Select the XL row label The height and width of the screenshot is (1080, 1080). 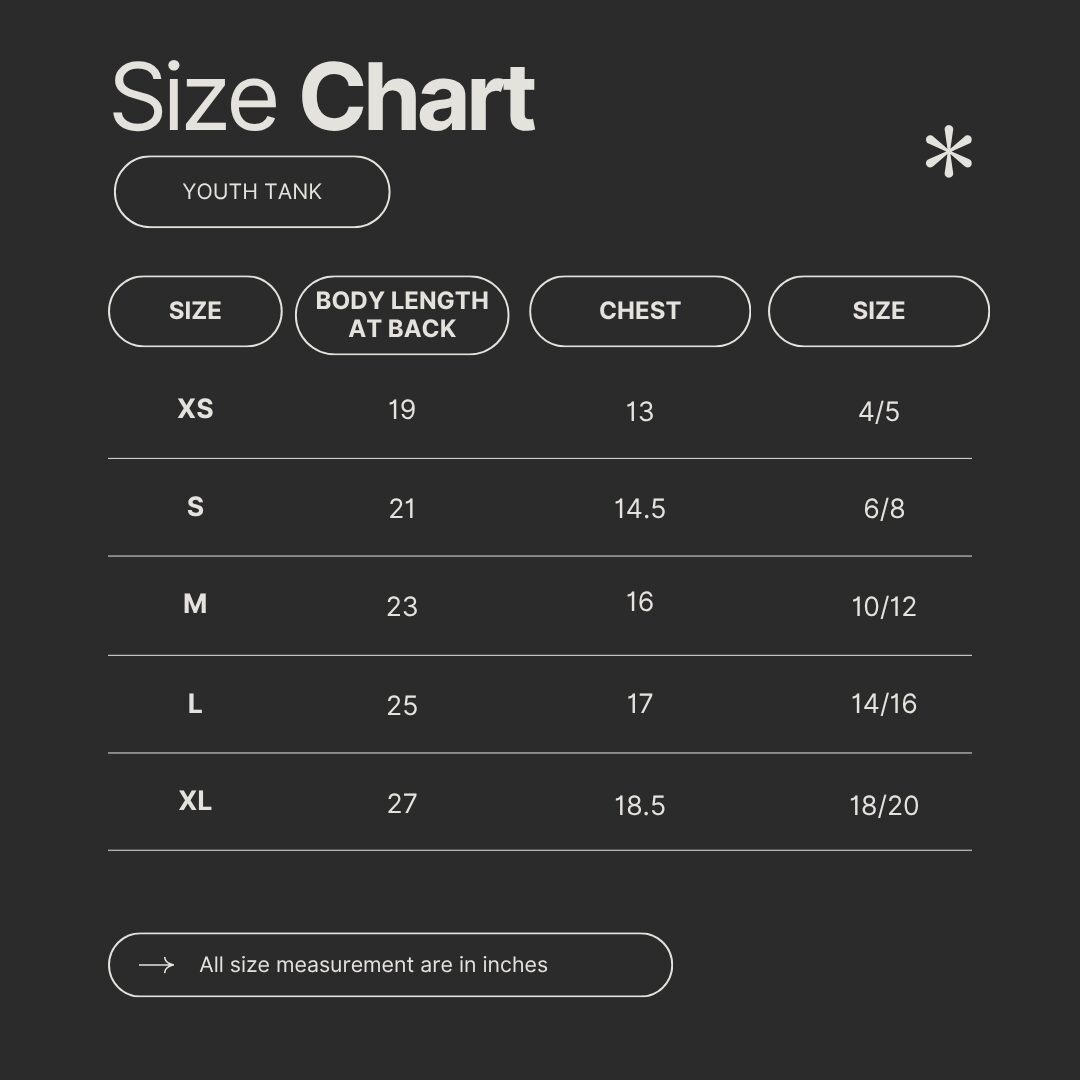195,801
